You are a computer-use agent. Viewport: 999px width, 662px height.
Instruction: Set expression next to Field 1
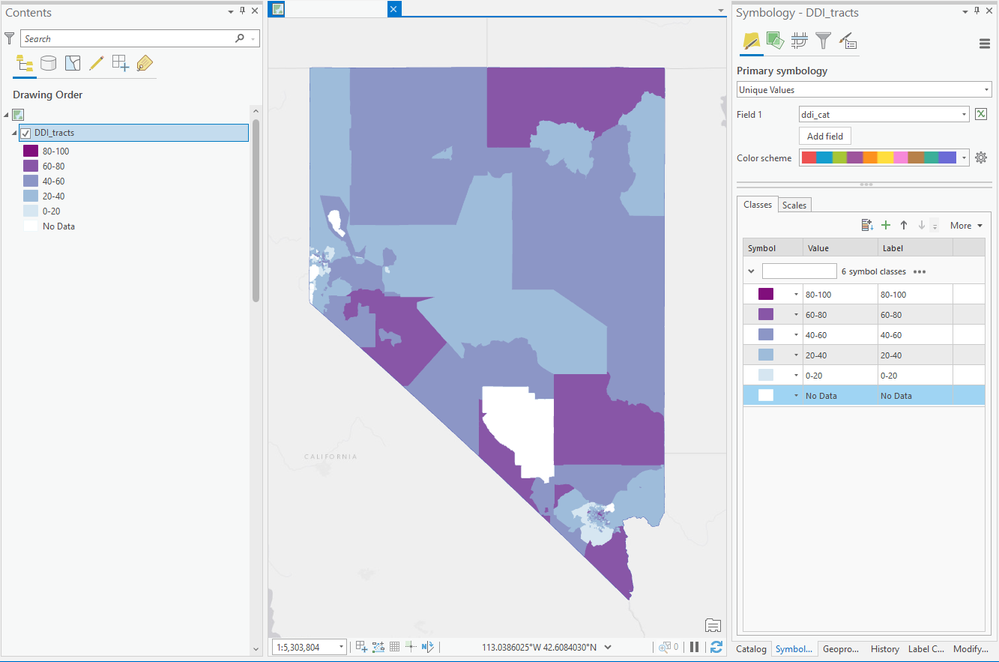tap(981, 114)
